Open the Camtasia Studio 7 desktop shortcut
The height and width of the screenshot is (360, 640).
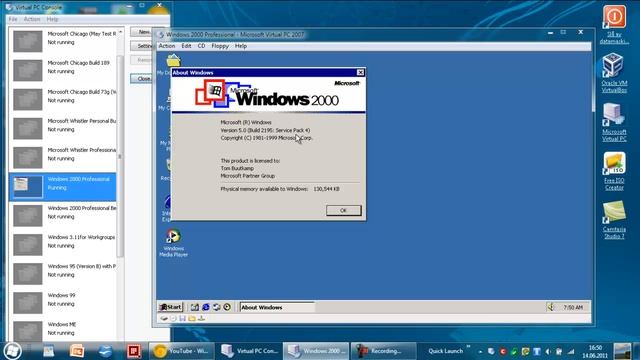pyautogui.click(x=614, y=220)
